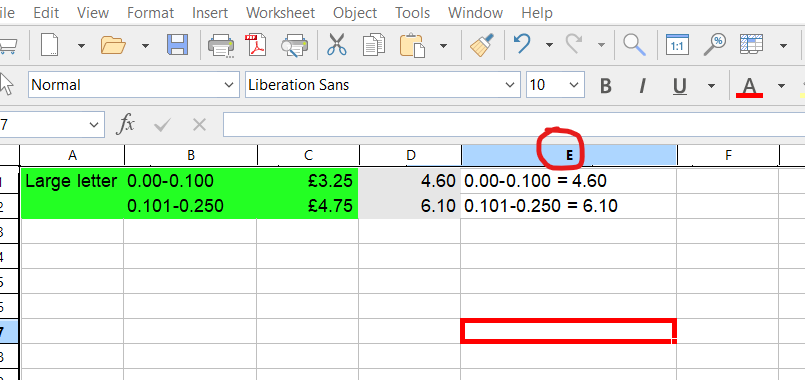Open Find and Replace magnifier icon

tap(634, 46)
